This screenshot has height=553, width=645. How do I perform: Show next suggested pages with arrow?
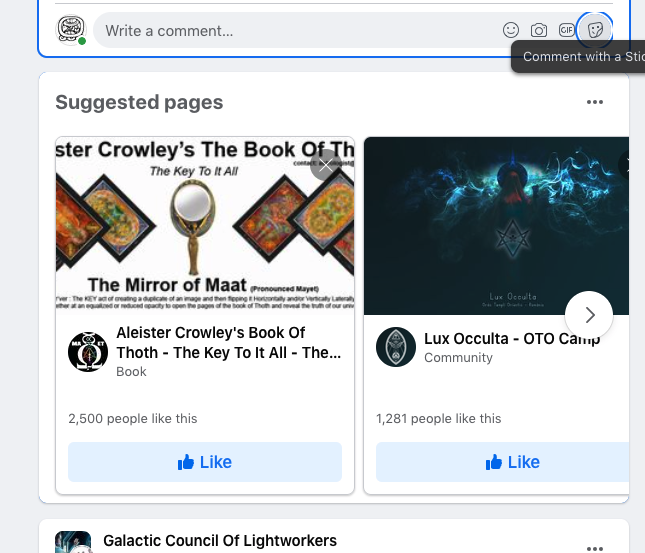coord(589,315)
